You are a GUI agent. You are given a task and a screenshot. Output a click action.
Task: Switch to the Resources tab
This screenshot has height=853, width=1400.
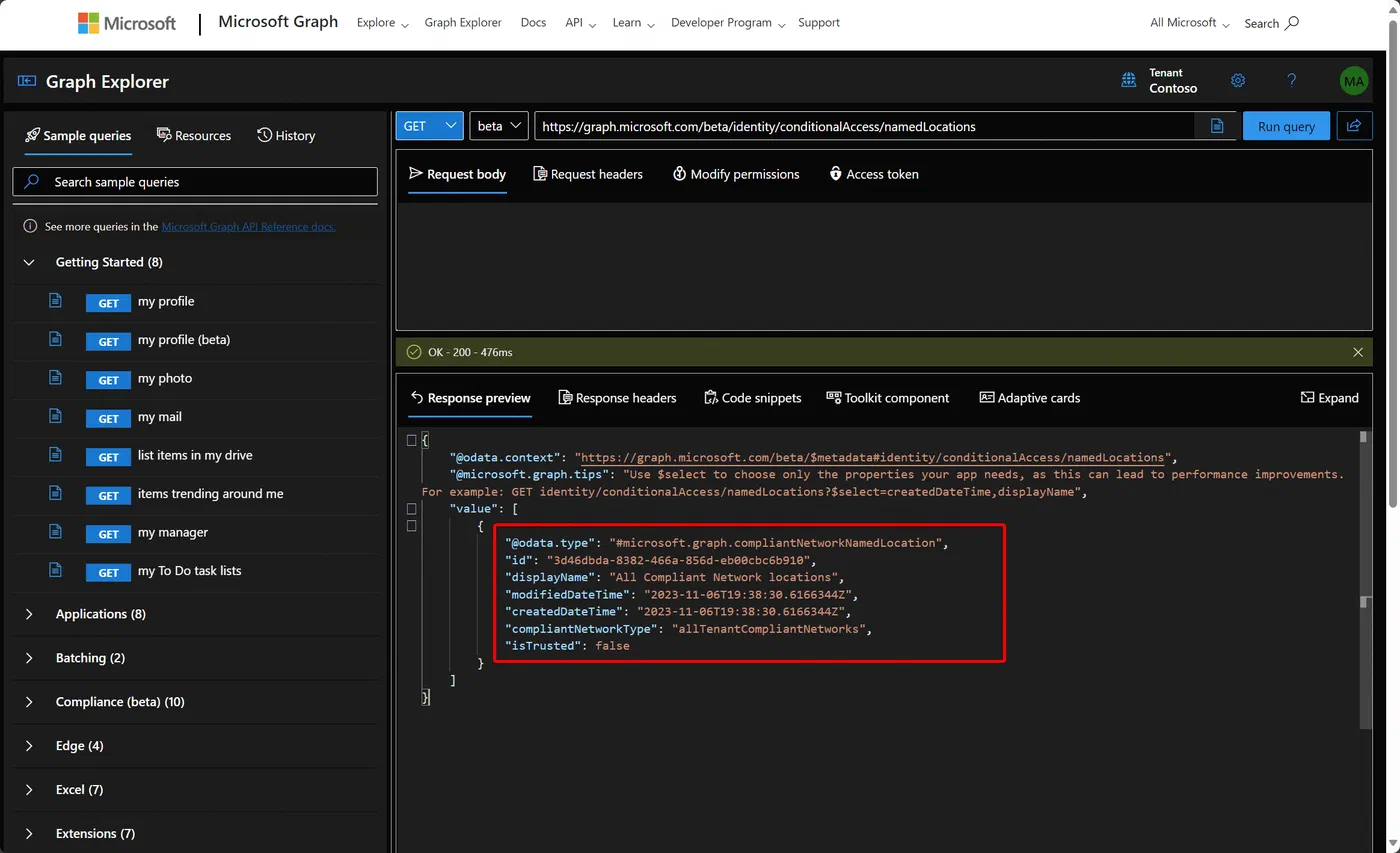194,136
